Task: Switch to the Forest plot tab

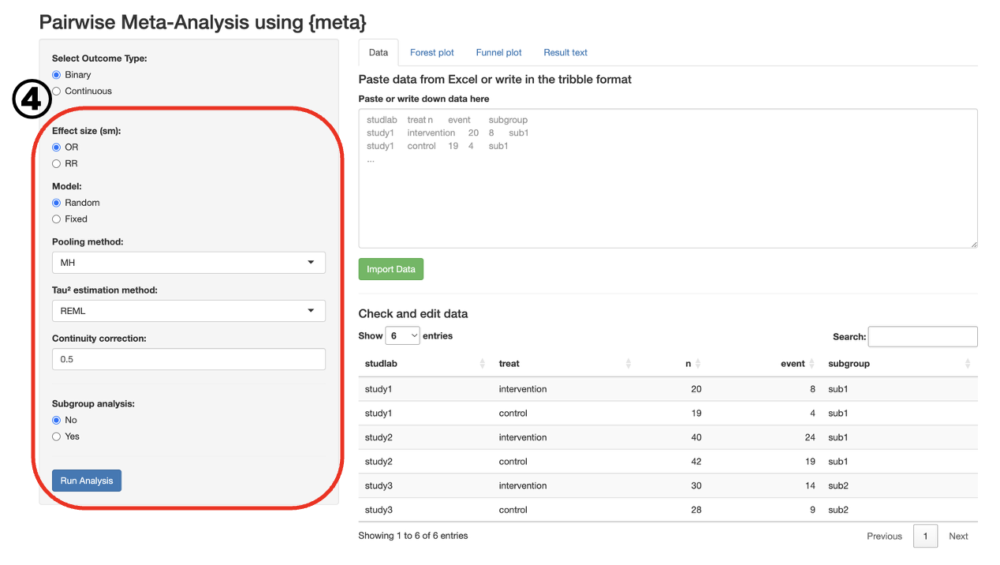Action: [431, 52]
